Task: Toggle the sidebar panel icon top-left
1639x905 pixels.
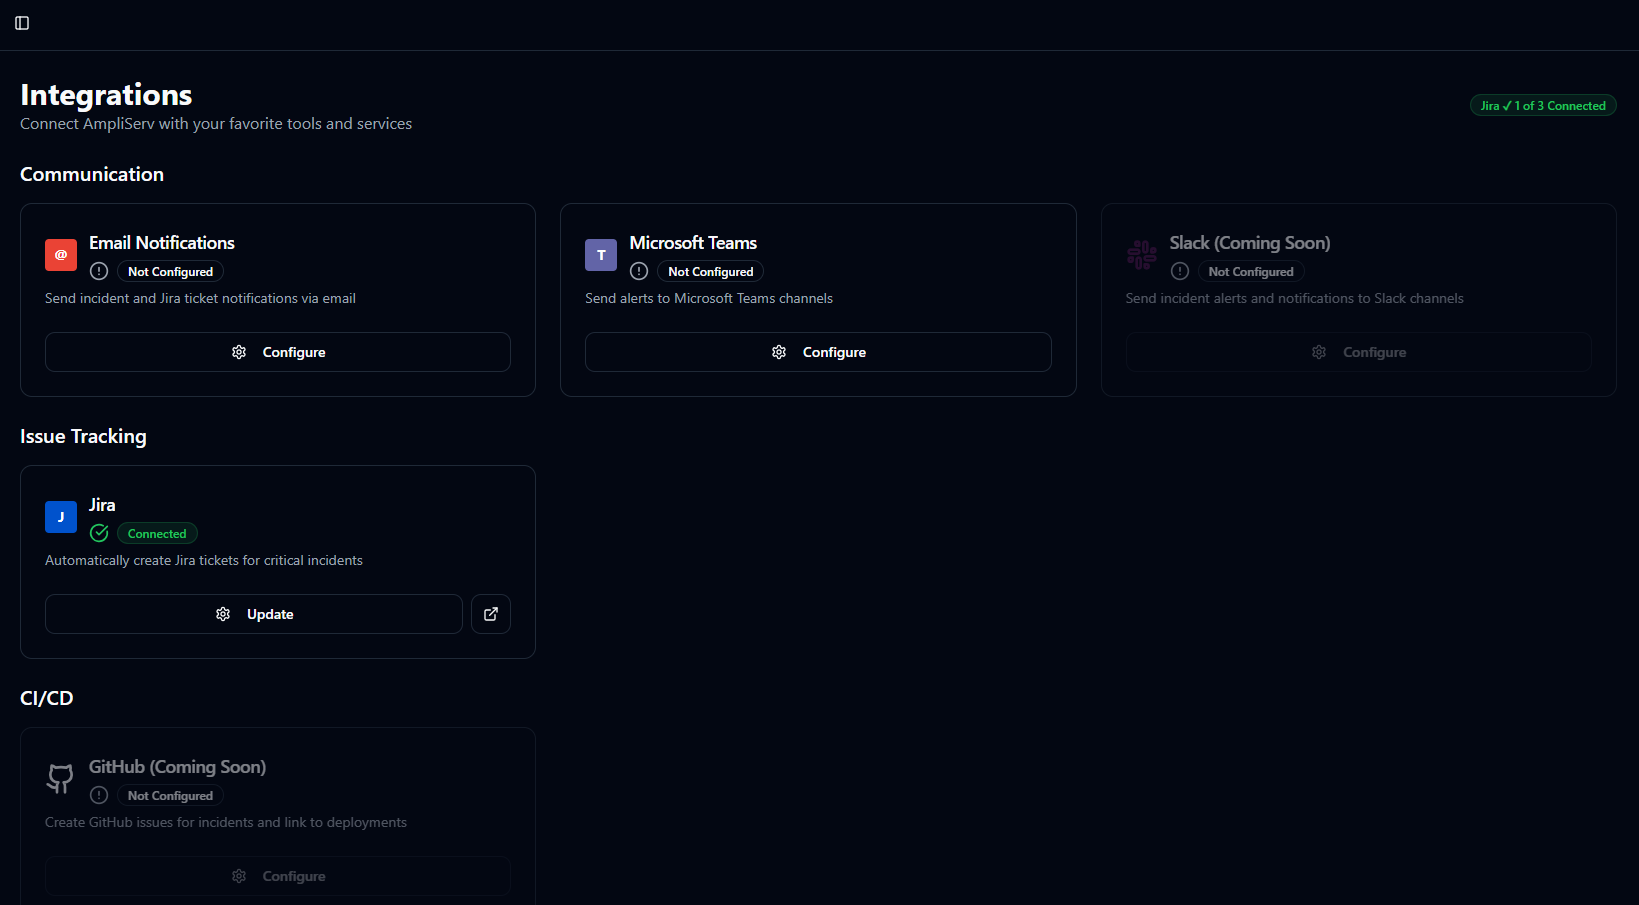Action: click(x=22, y=22)
